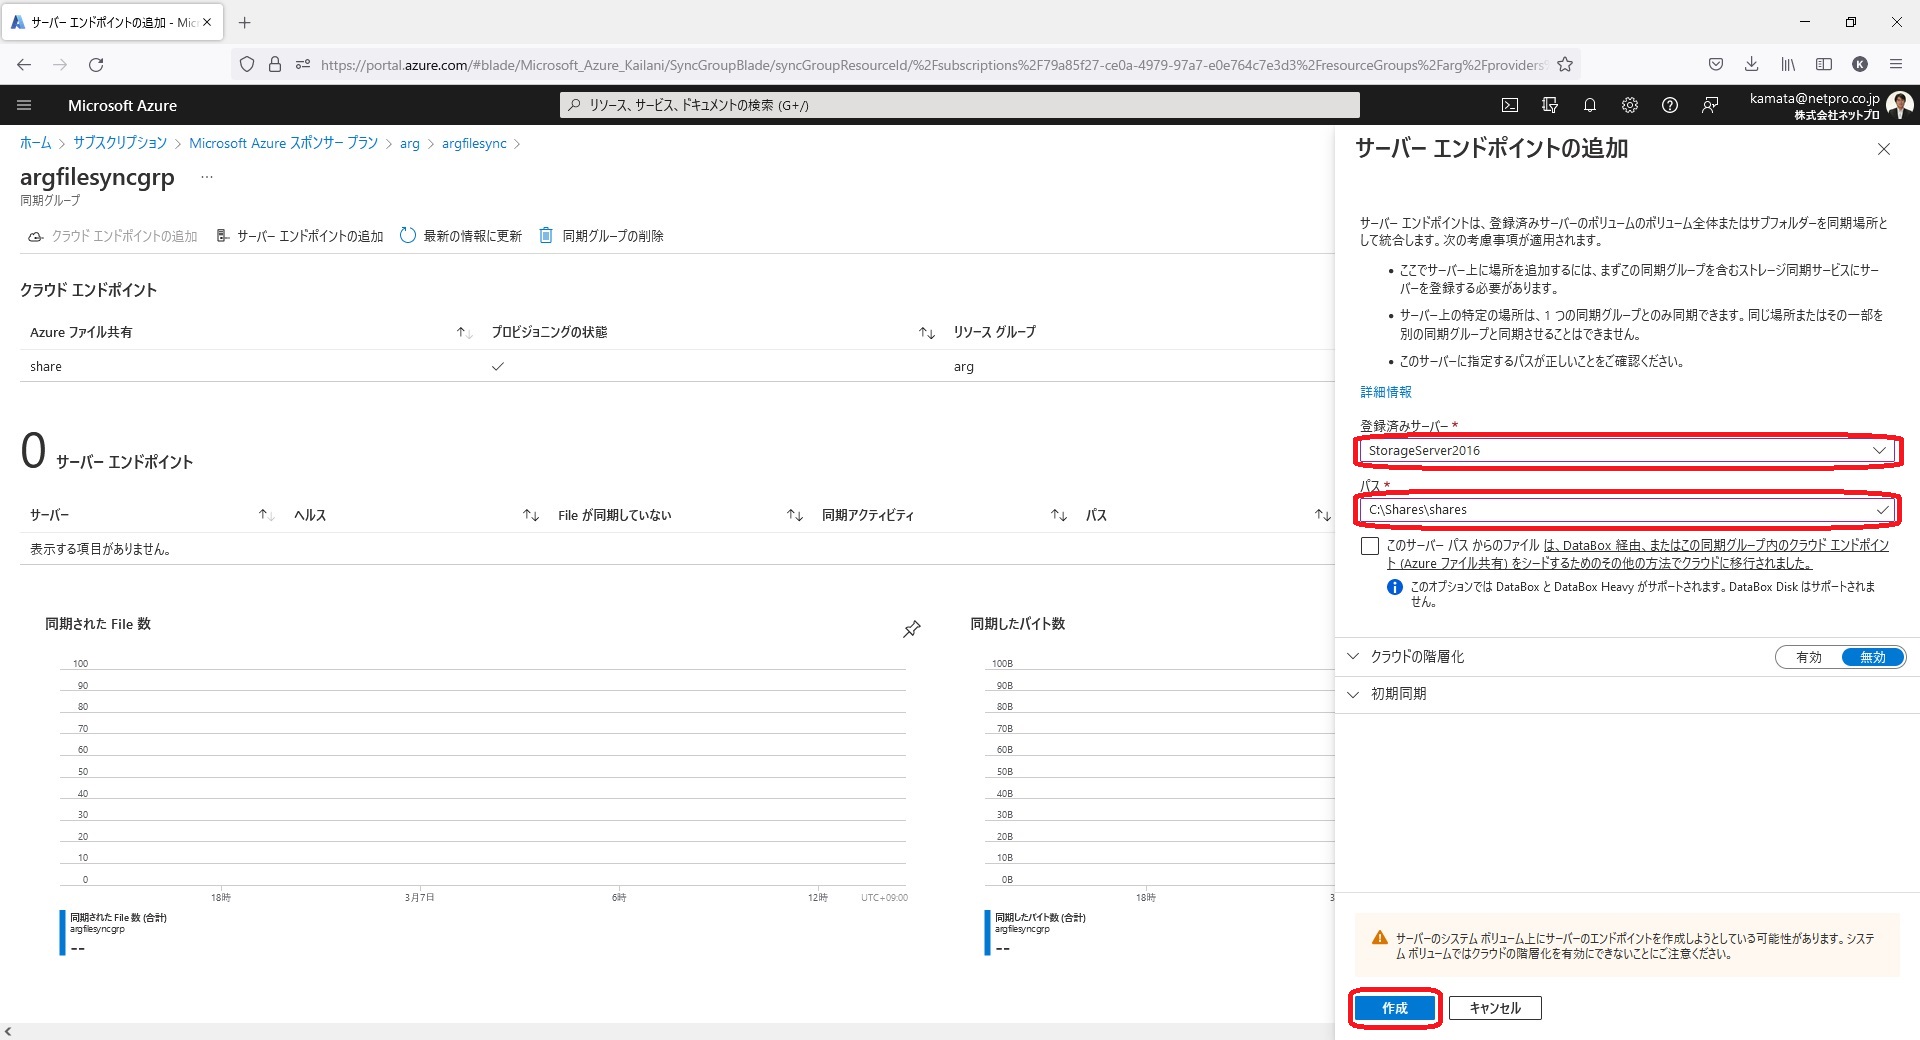Click the notifications bell icon
The height and width of the screenshot is (1040, 1920).
pos(1590,105)
